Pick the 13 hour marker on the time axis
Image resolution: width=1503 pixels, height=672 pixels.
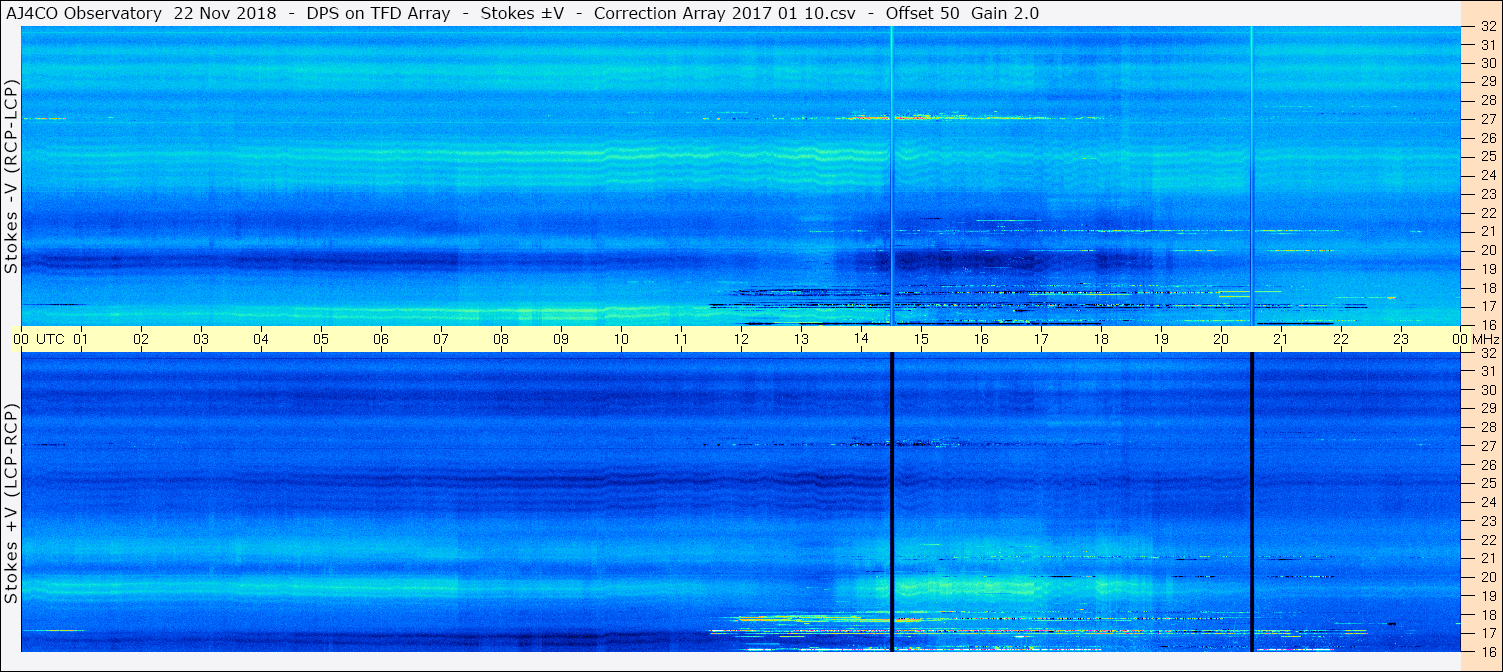coord(801,339)
